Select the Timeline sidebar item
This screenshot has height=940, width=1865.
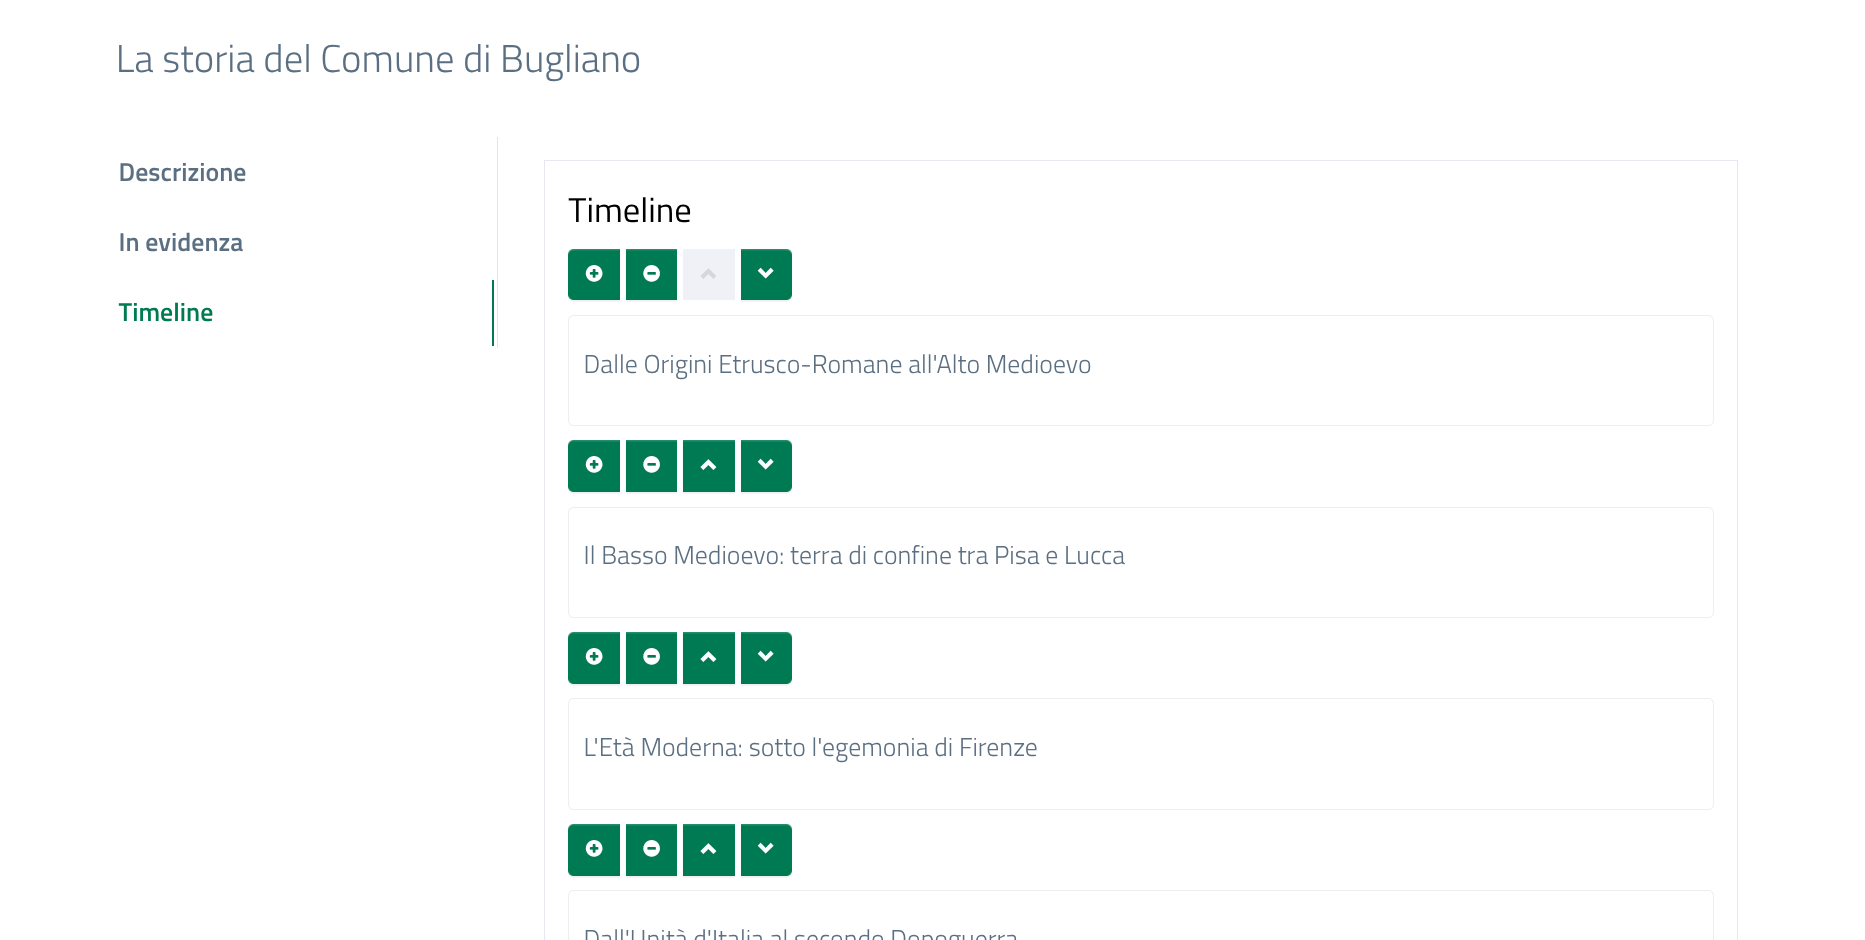tap(166, 313)
